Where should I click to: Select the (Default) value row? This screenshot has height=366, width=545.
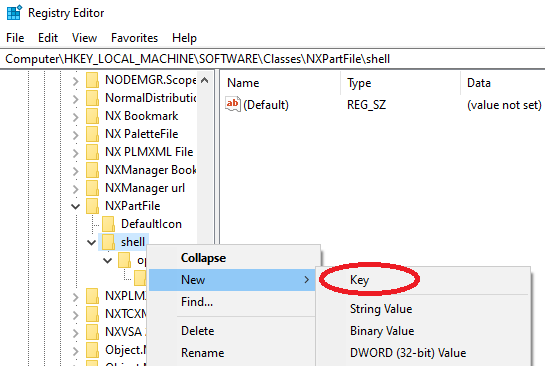click(x=382, y=105)
